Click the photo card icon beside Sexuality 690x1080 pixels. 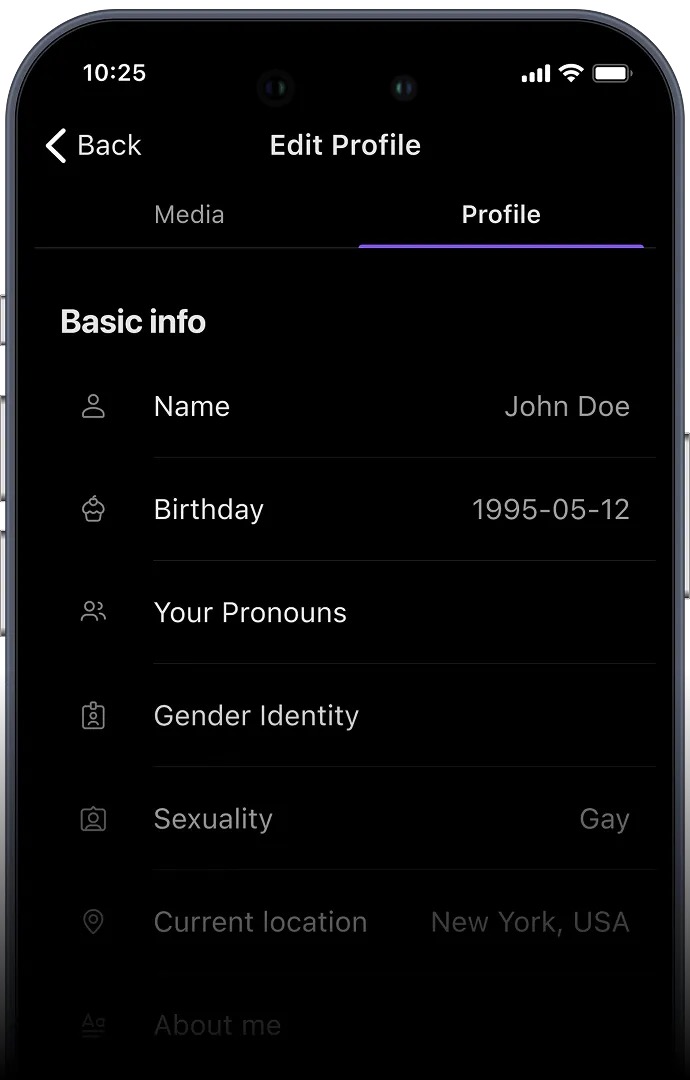93,819
